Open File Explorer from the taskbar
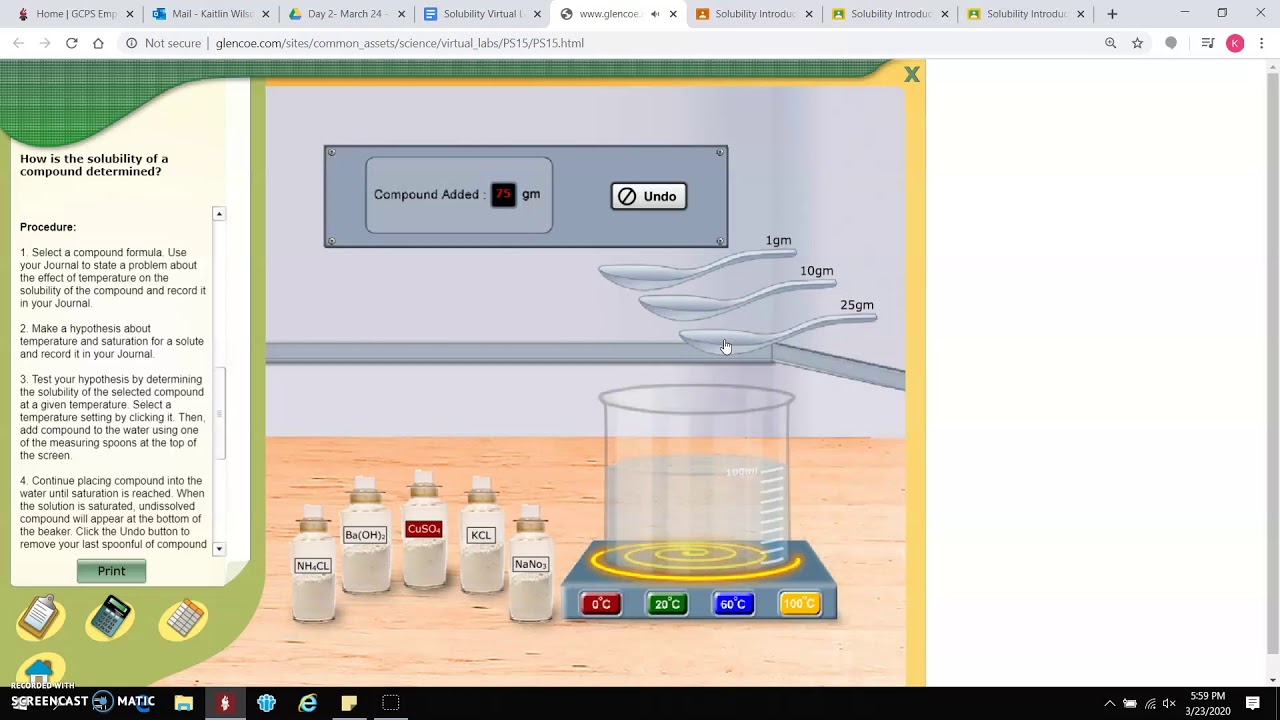The width and height of the screenshot is (1280, 720). [x=183, y=703]
